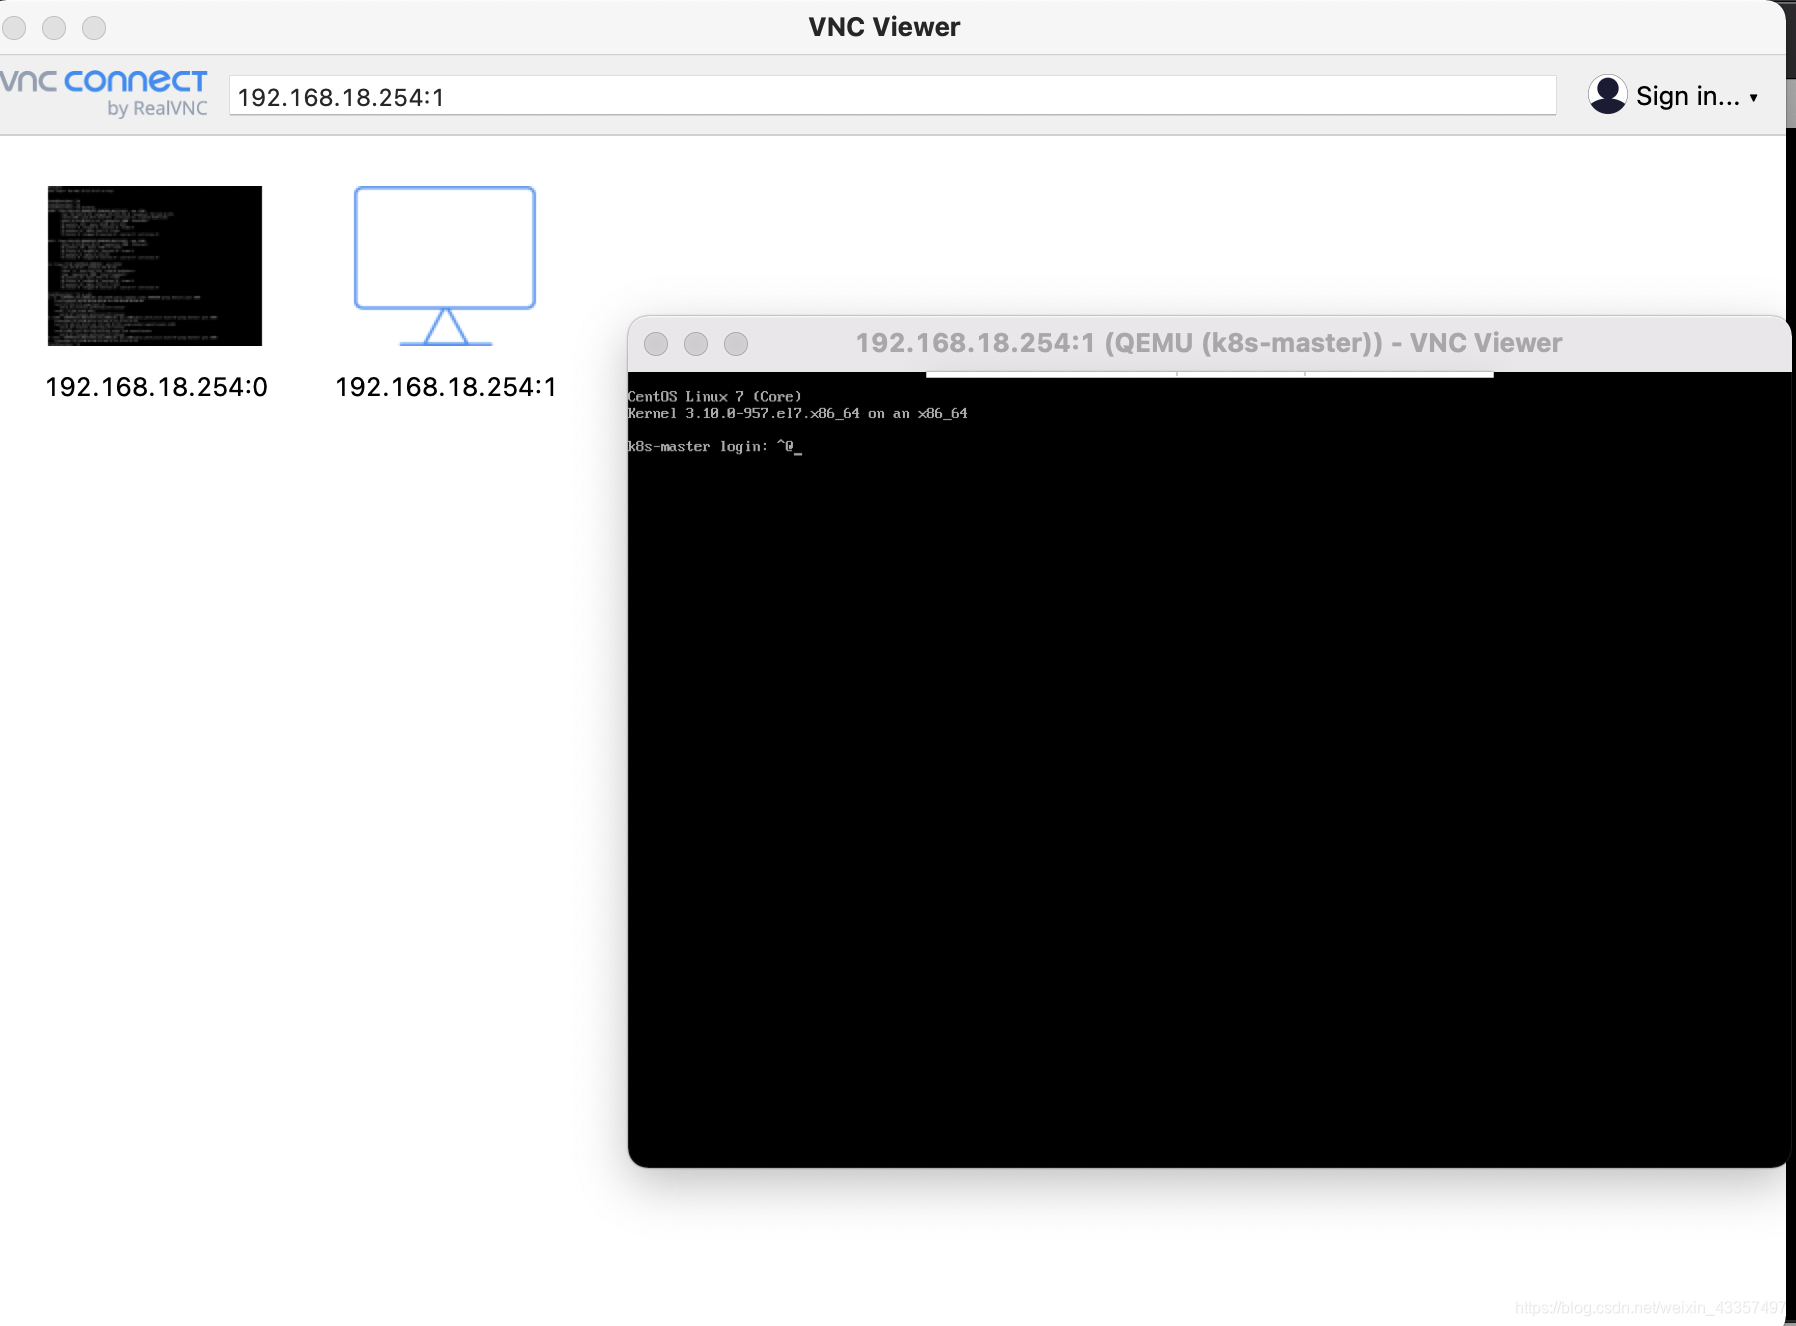Open the Sign in dropdown menu

[1697, 96]
